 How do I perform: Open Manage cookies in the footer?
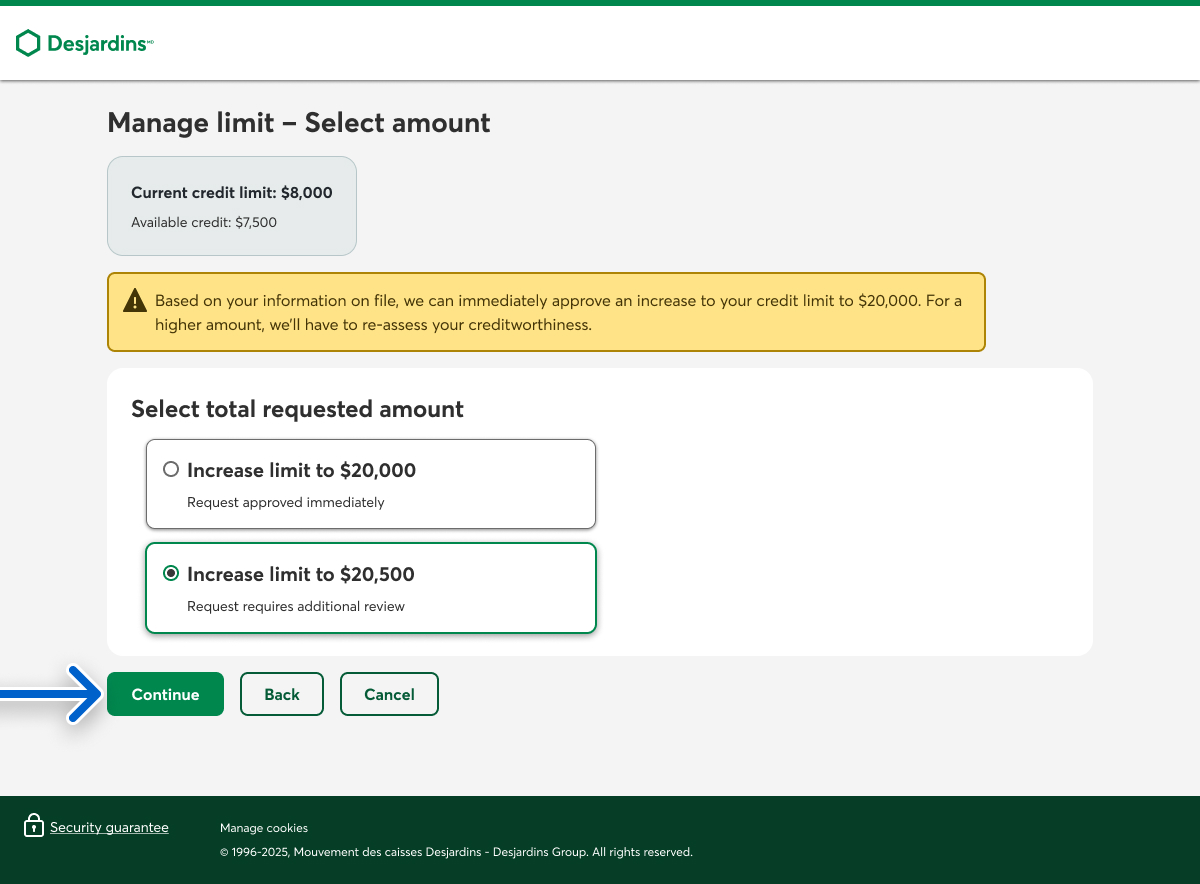[264, 828]
